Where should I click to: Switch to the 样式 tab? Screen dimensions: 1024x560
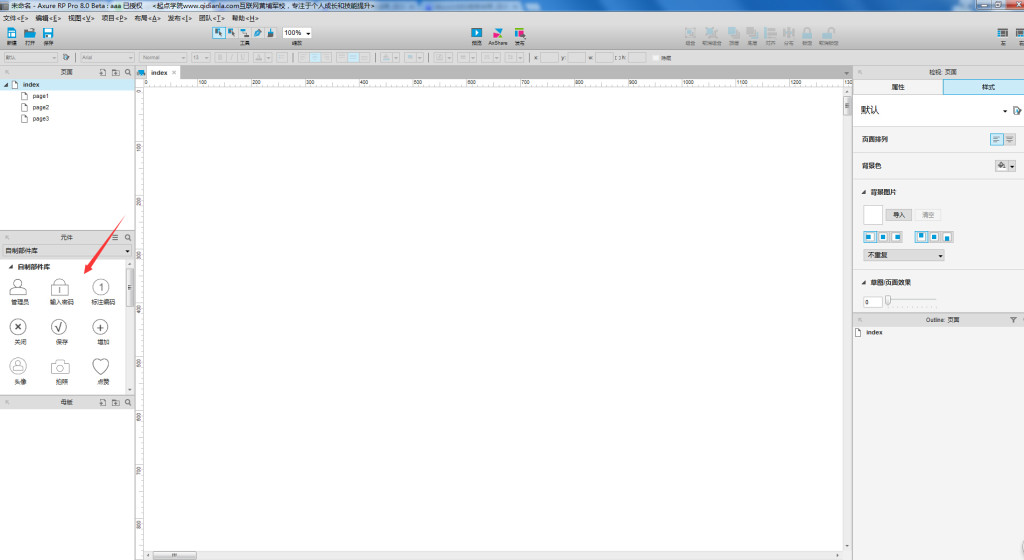[984, 87]
